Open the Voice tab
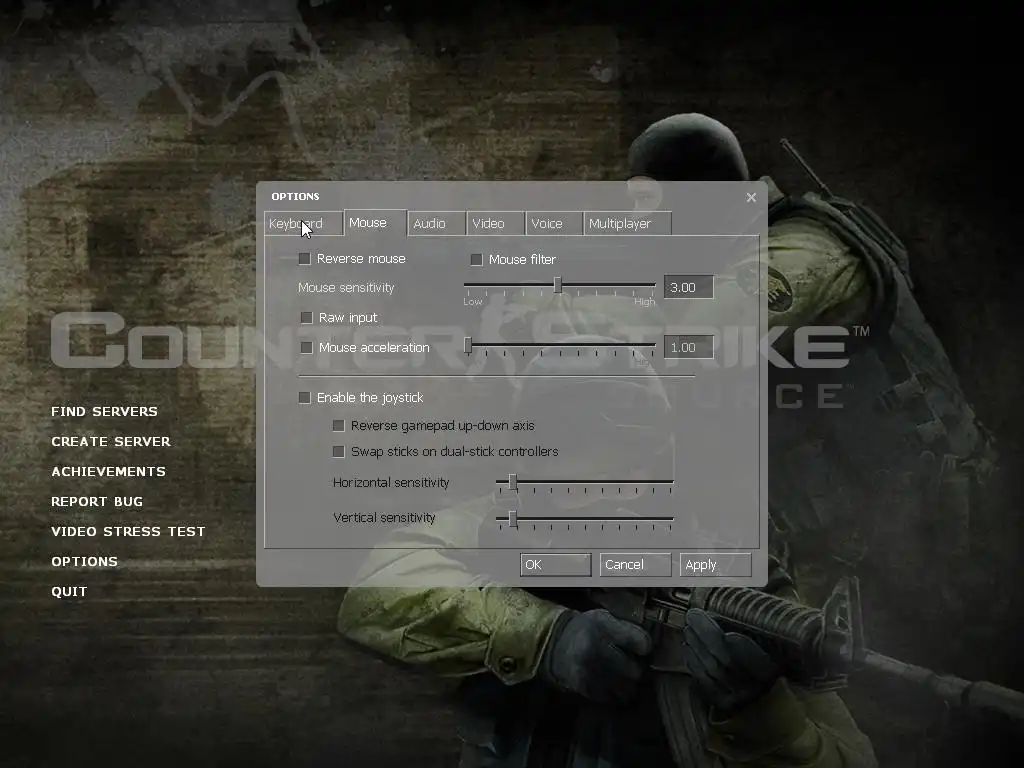Image resolution: width=1024 pixels, height=768 pixels. click(x=554, y=223)
